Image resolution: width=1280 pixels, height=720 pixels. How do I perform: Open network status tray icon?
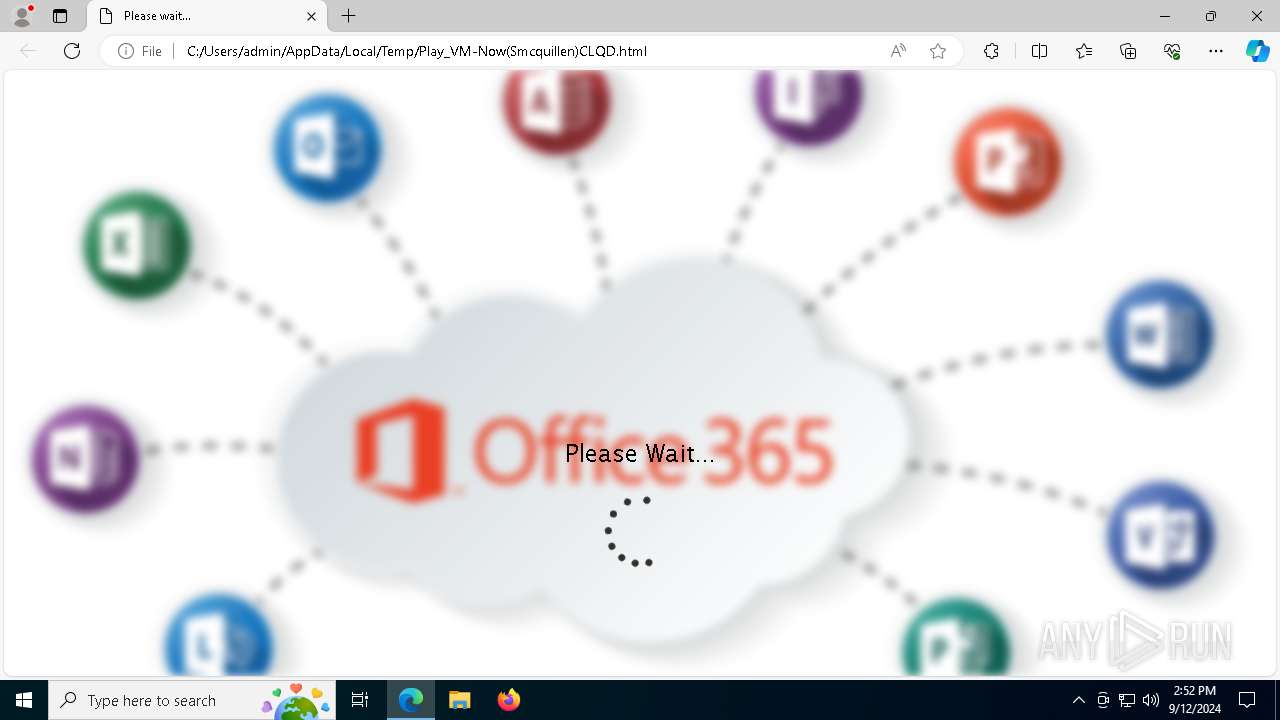(1127, 700)
